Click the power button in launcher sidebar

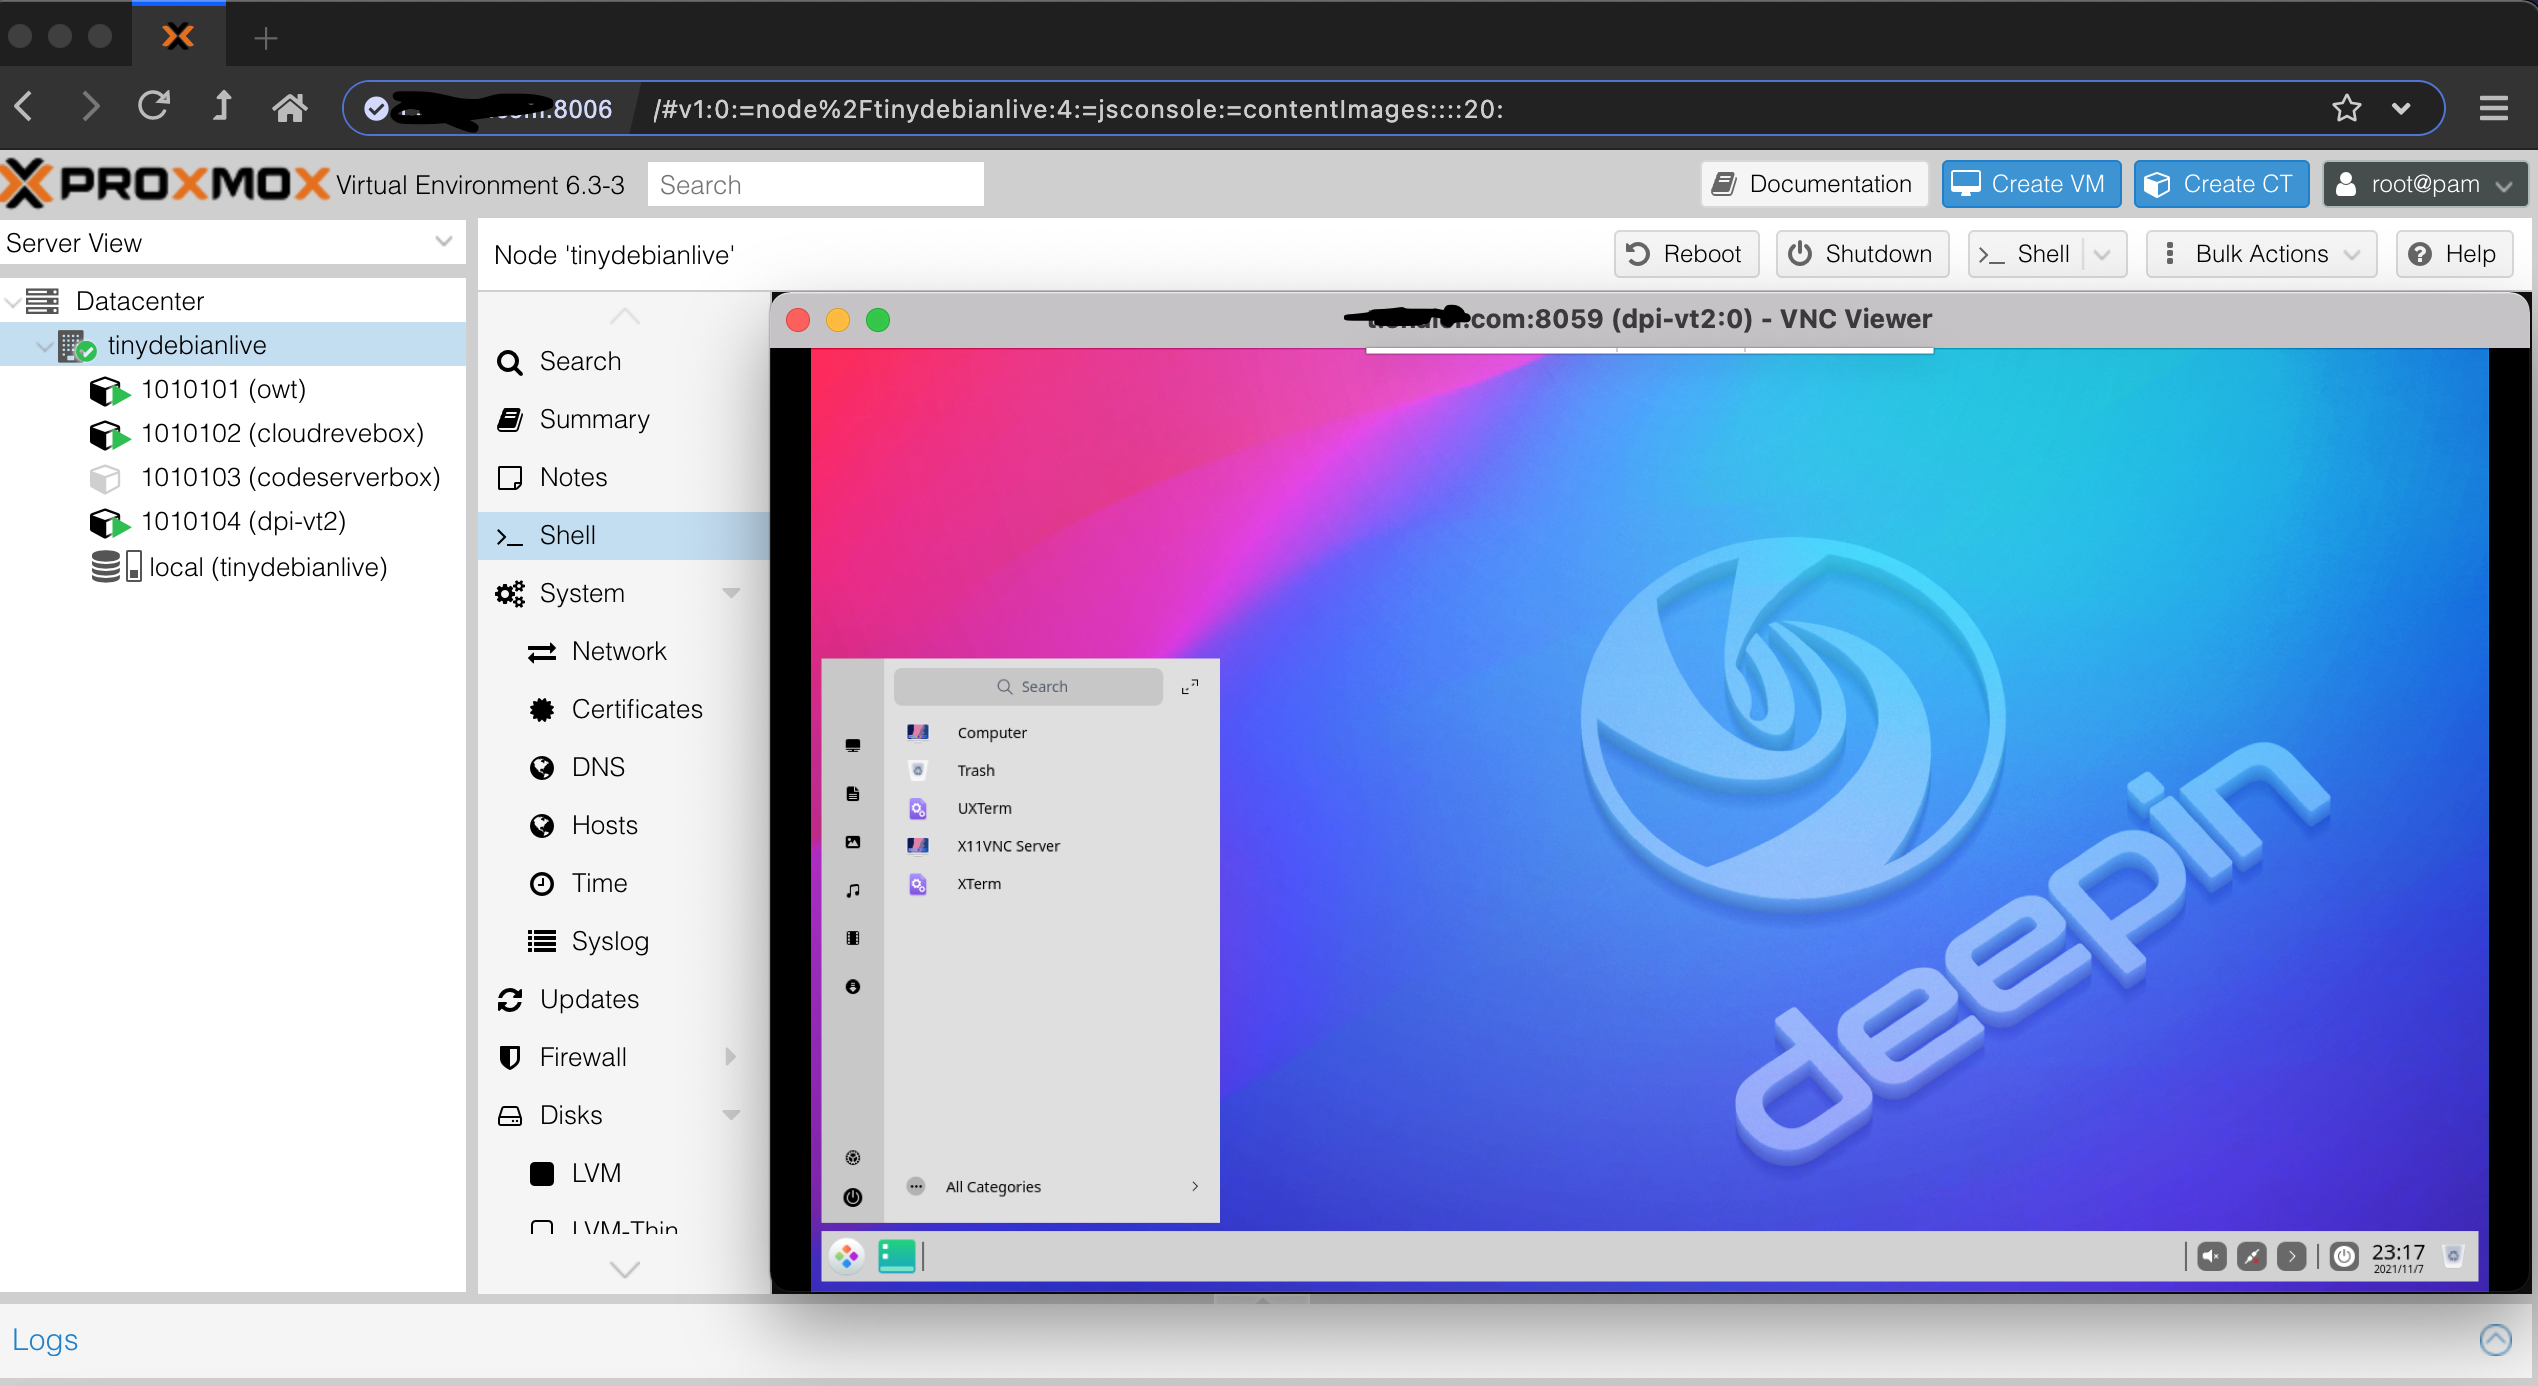pyautogui.click(x=853, y=1197)
